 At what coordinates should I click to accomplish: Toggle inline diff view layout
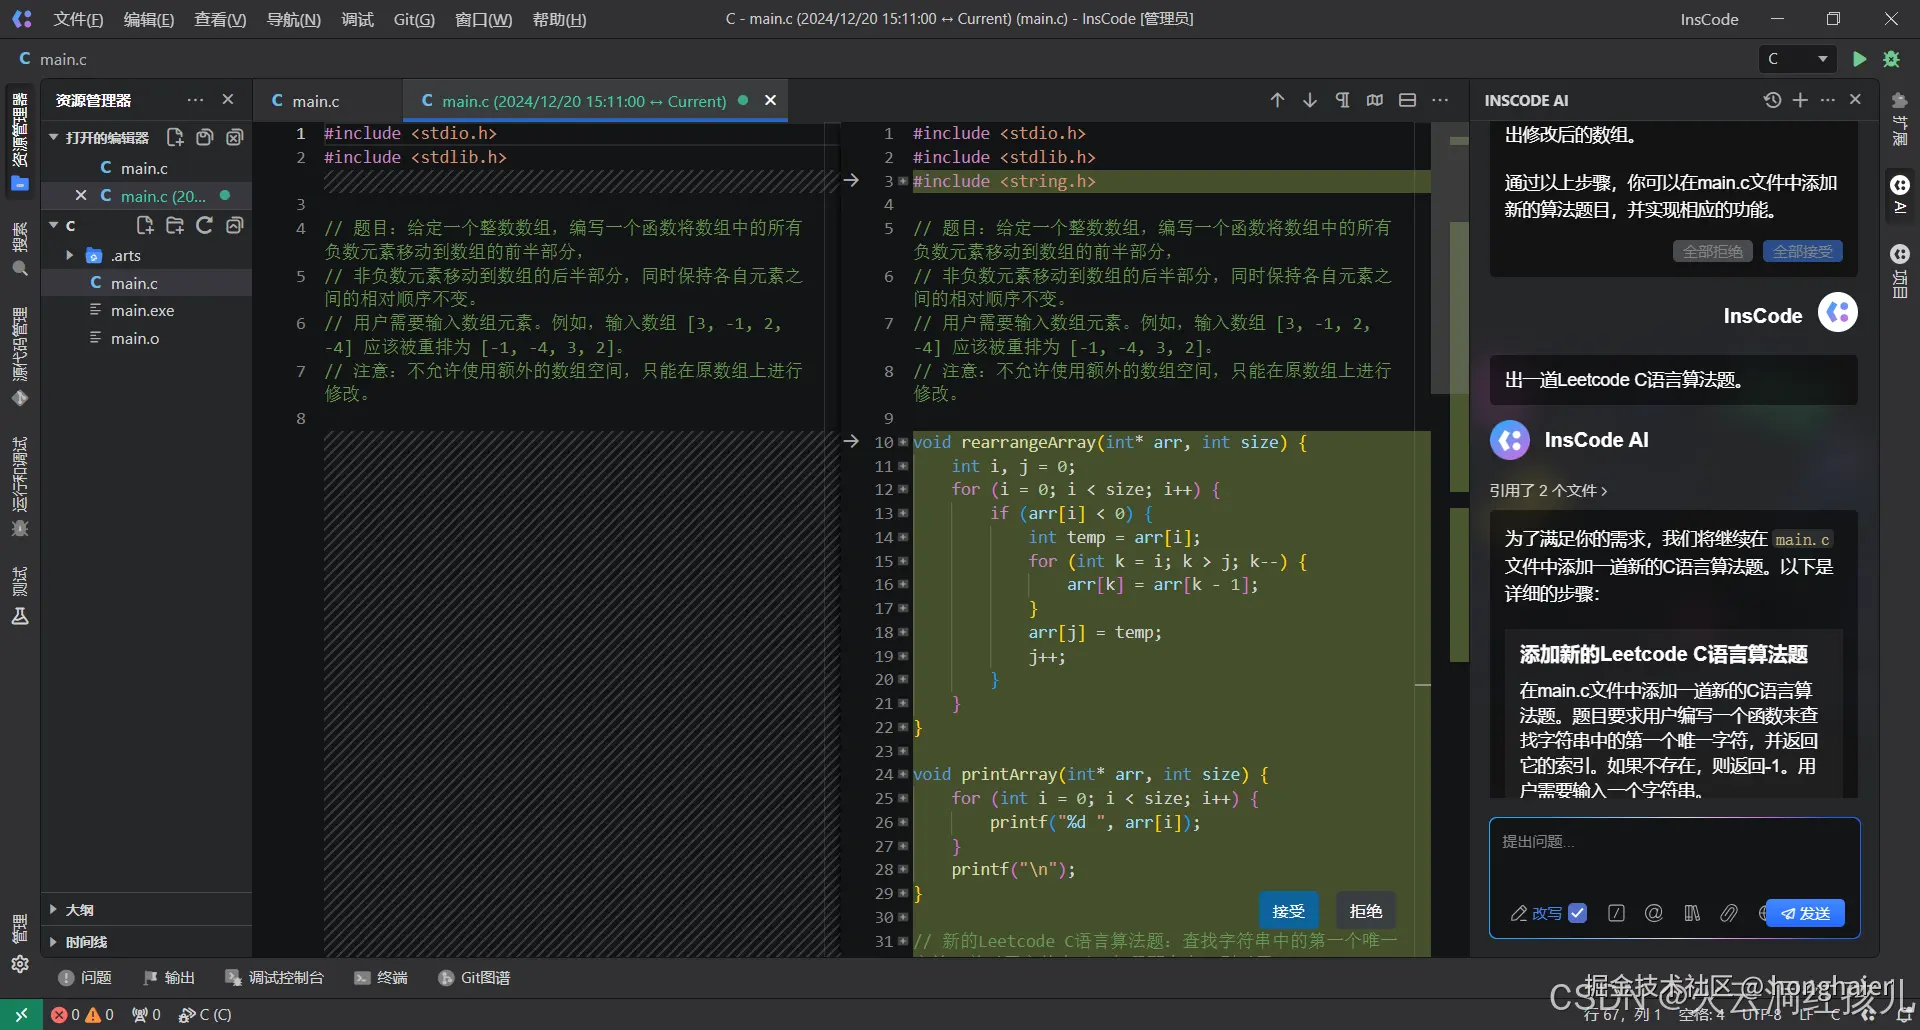[1407, 100]
